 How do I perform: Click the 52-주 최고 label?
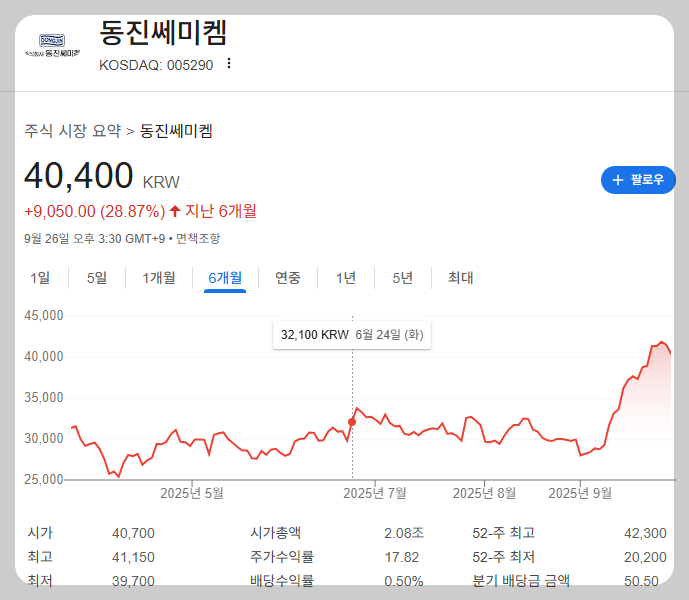(504, 533)
